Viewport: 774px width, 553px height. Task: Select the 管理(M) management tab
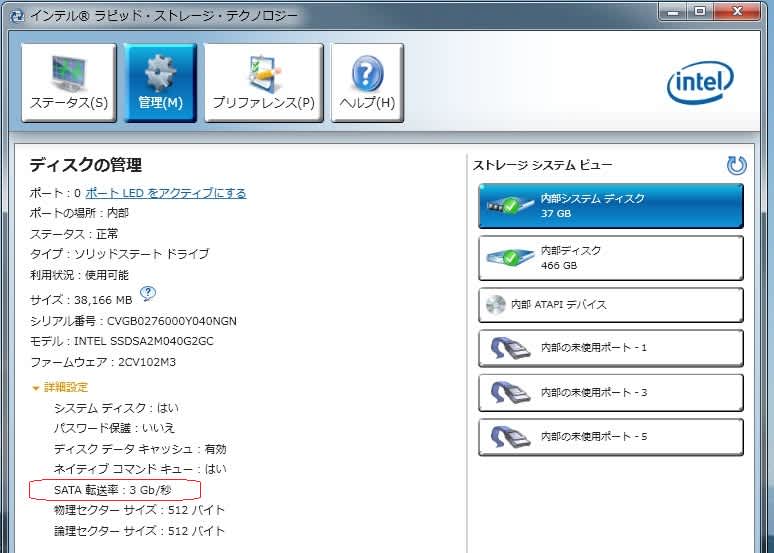click(x=160, y=82)
